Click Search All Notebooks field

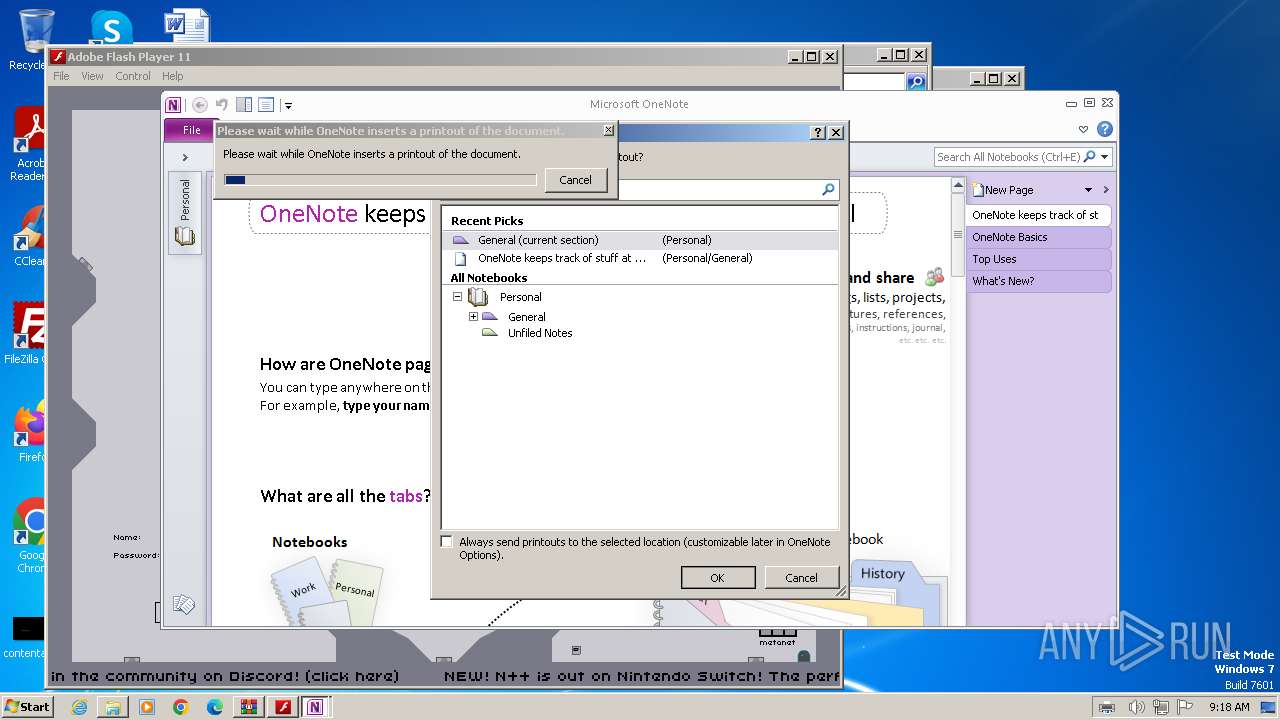(x=1008, y=157)
